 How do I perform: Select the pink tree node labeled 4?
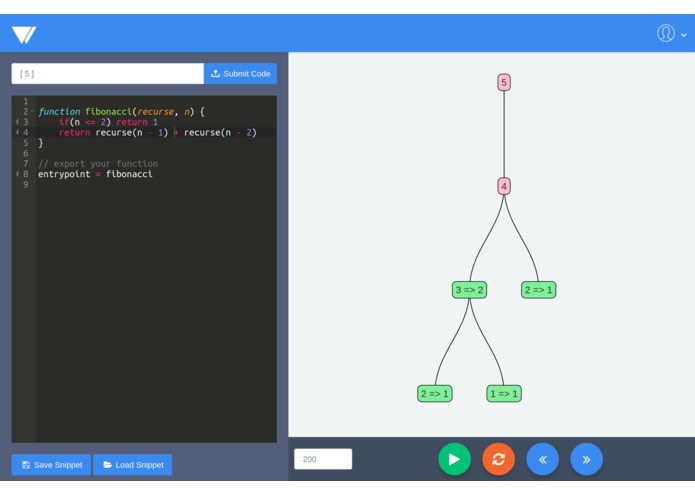click(x=504, y=186)
